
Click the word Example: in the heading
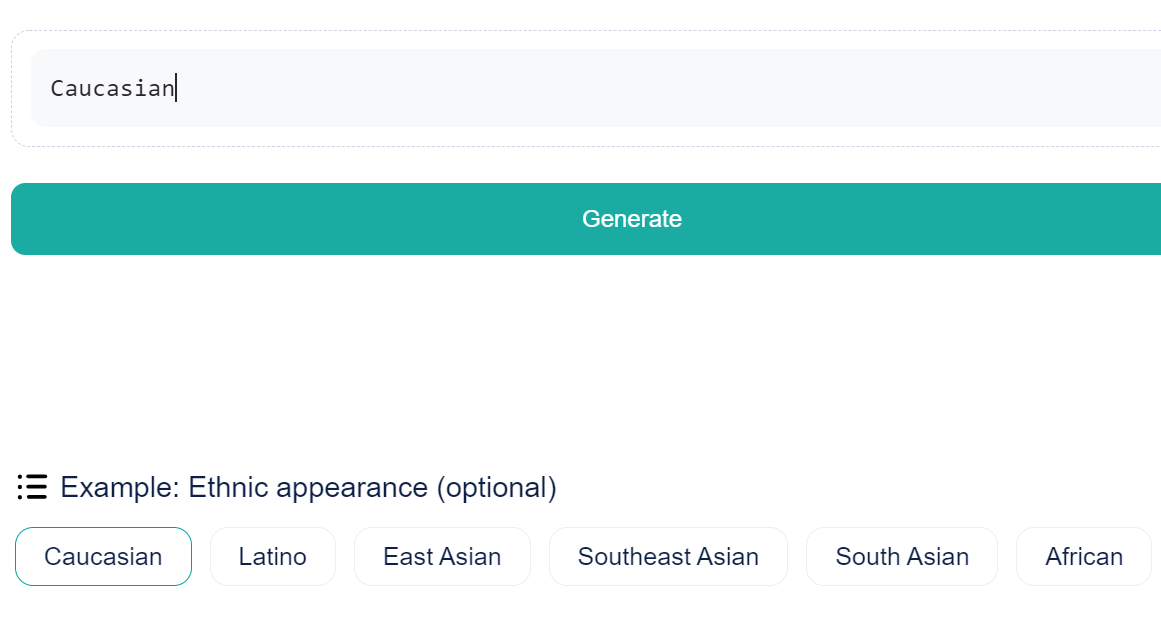(120, 487)
